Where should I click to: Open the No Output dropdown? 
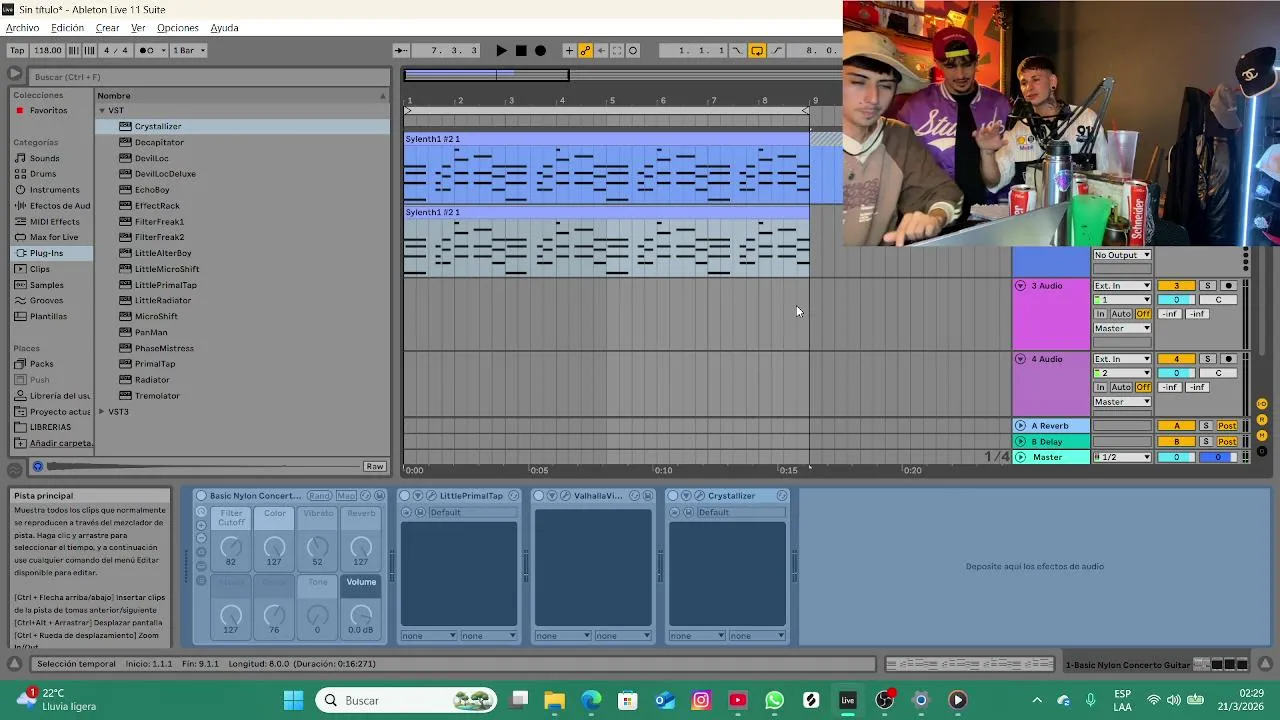(x=1122, y=255)
